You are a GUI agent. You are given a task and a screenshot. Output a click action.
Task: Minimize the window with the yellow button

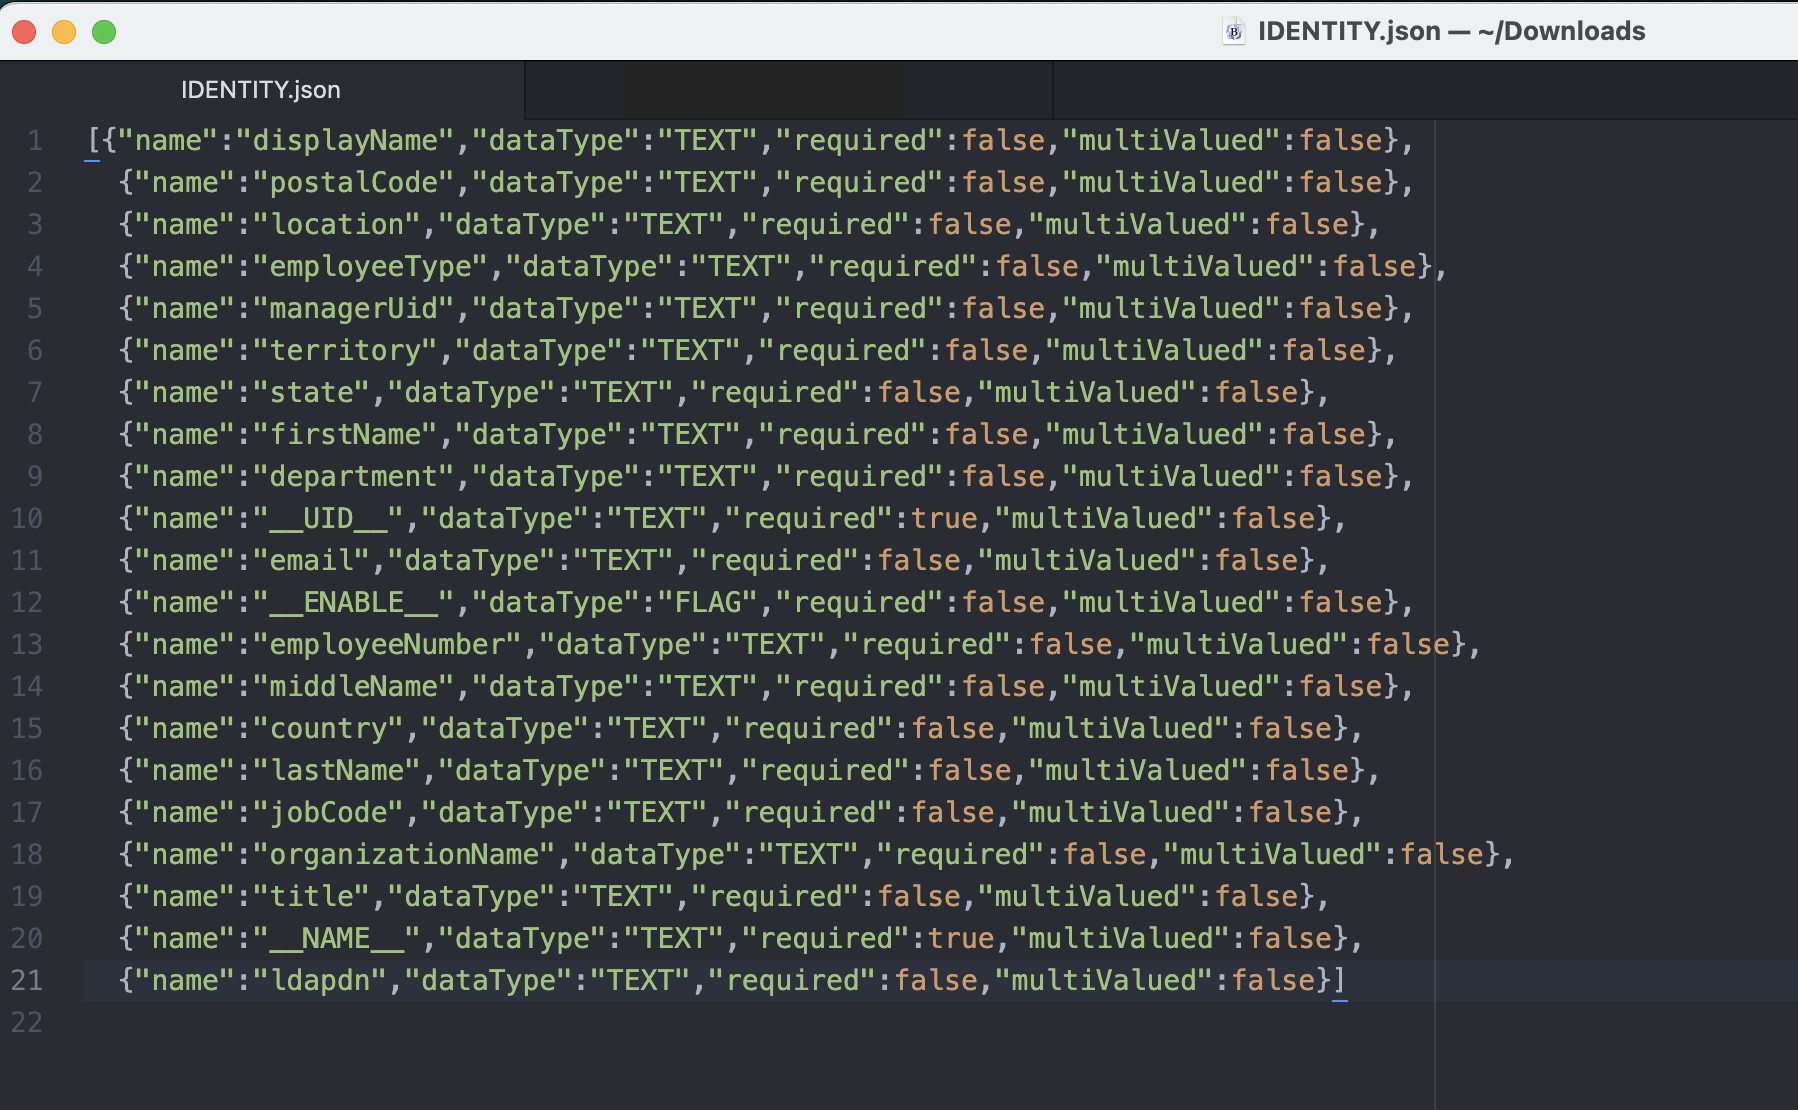(x=64, y=32)
